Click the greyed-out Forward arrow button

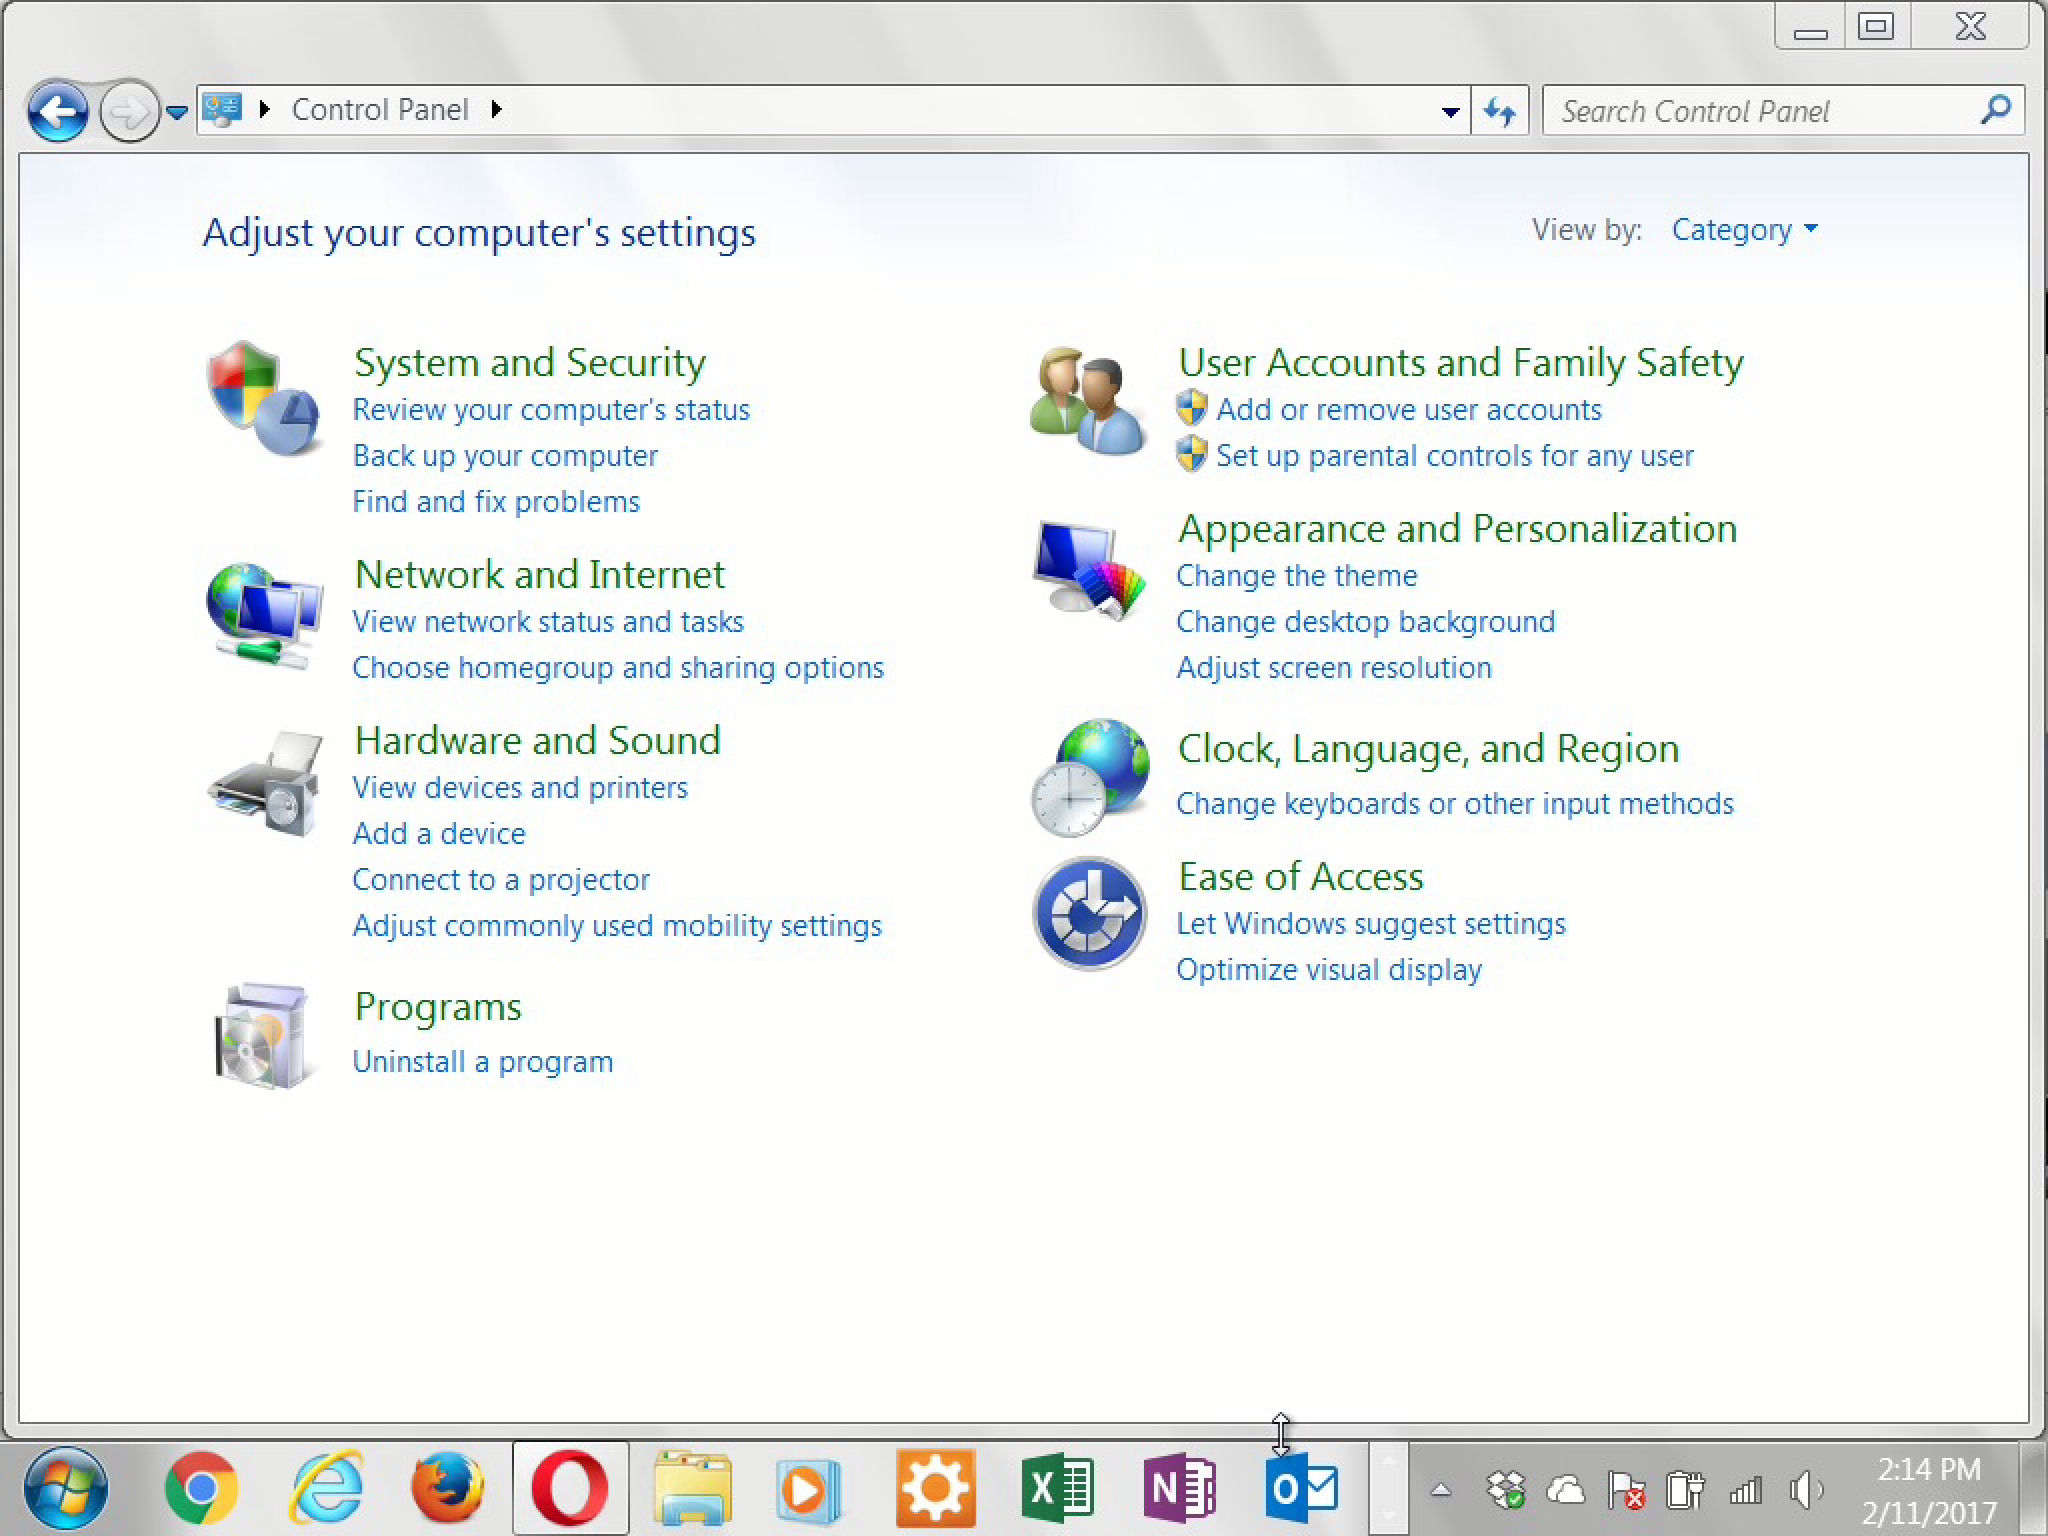pos(130,111)
